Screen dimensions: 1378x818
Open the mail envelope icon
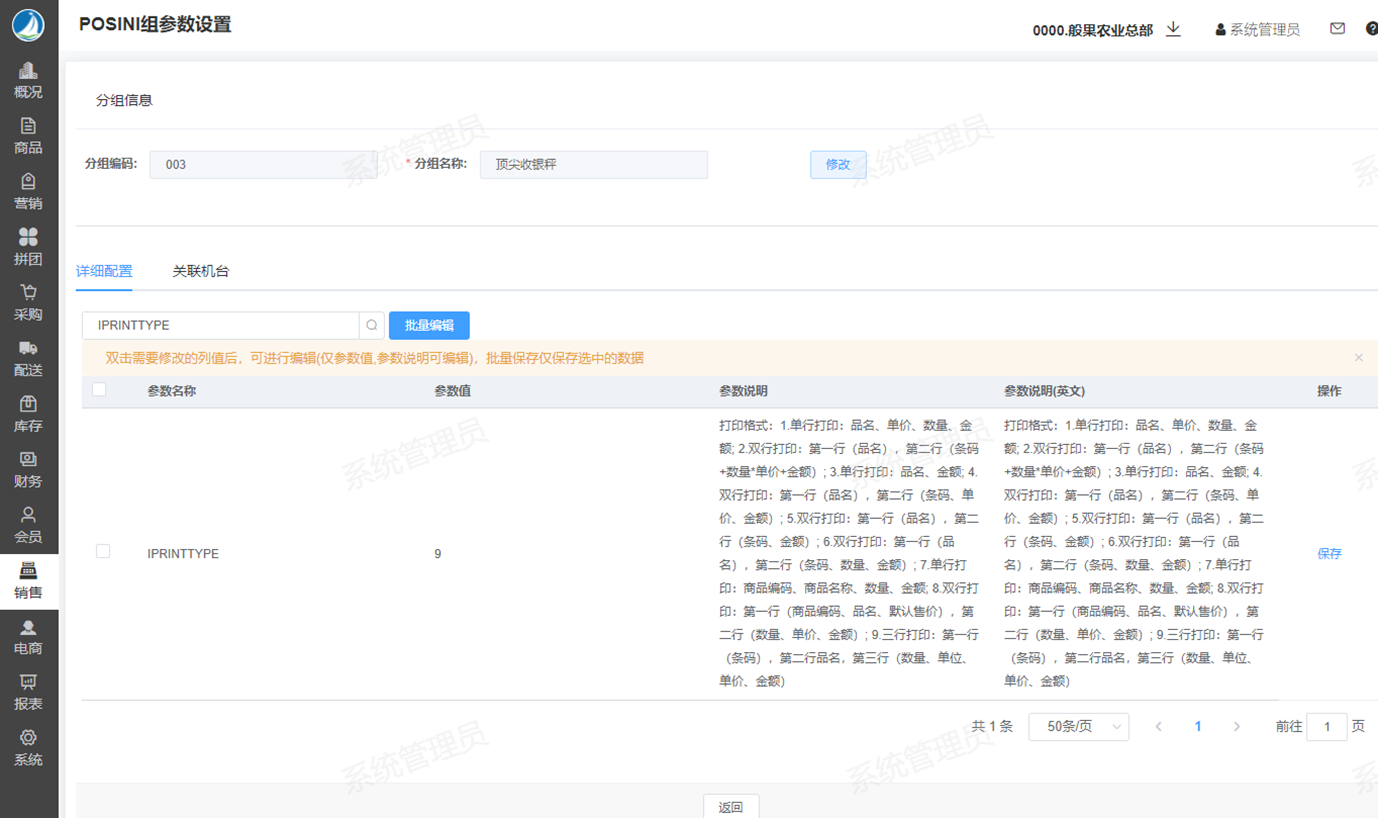tap(1337, 29)
